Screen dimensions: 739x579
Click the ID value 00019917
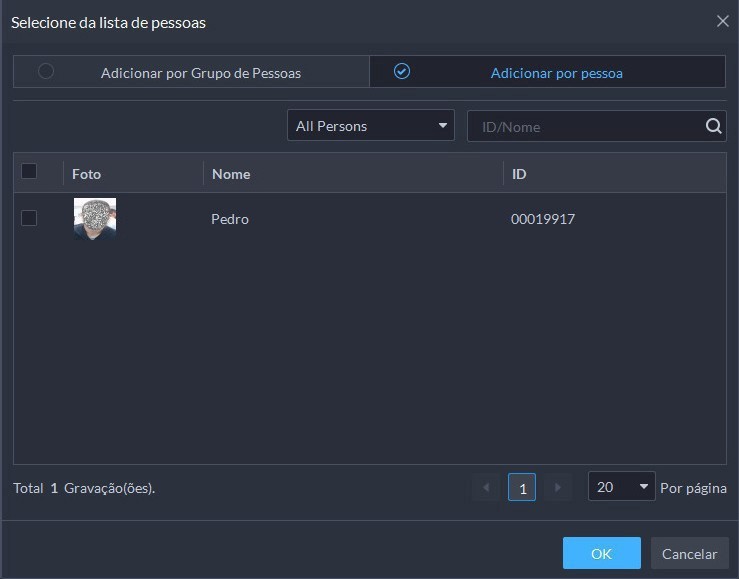tap(543, 219)
